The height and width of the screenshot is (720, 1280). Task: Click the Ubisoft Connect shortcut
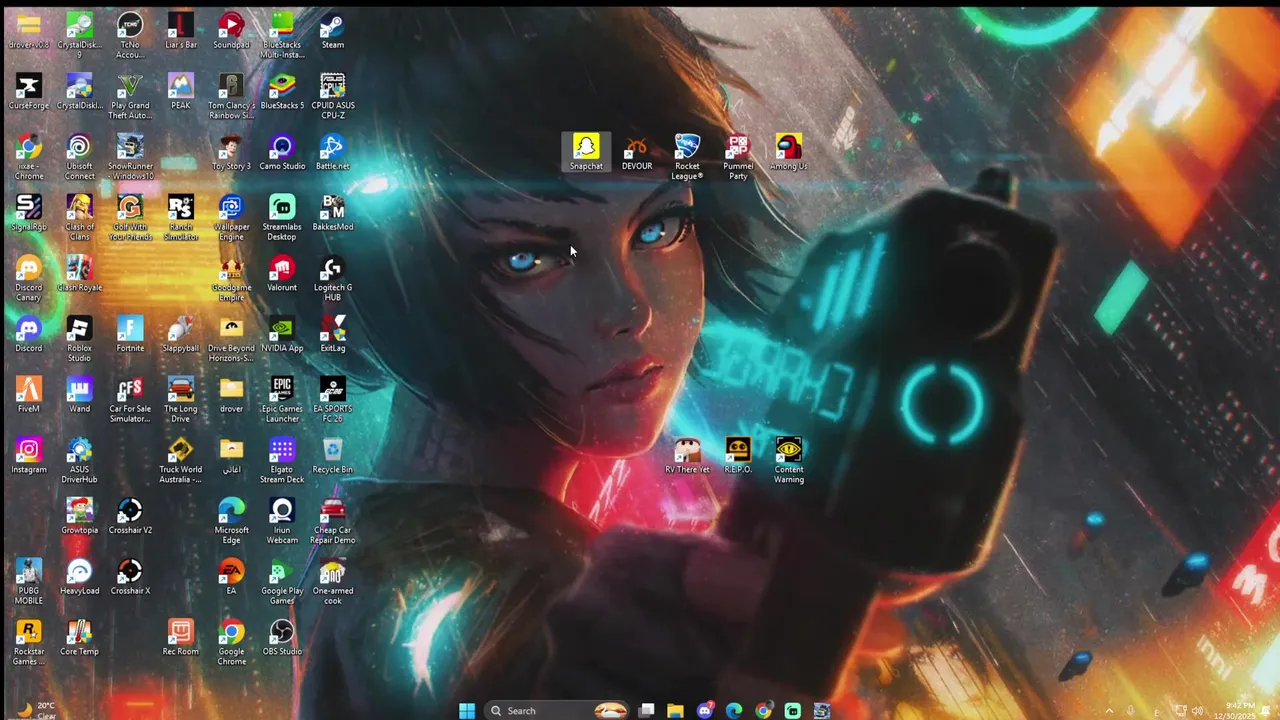79,157
